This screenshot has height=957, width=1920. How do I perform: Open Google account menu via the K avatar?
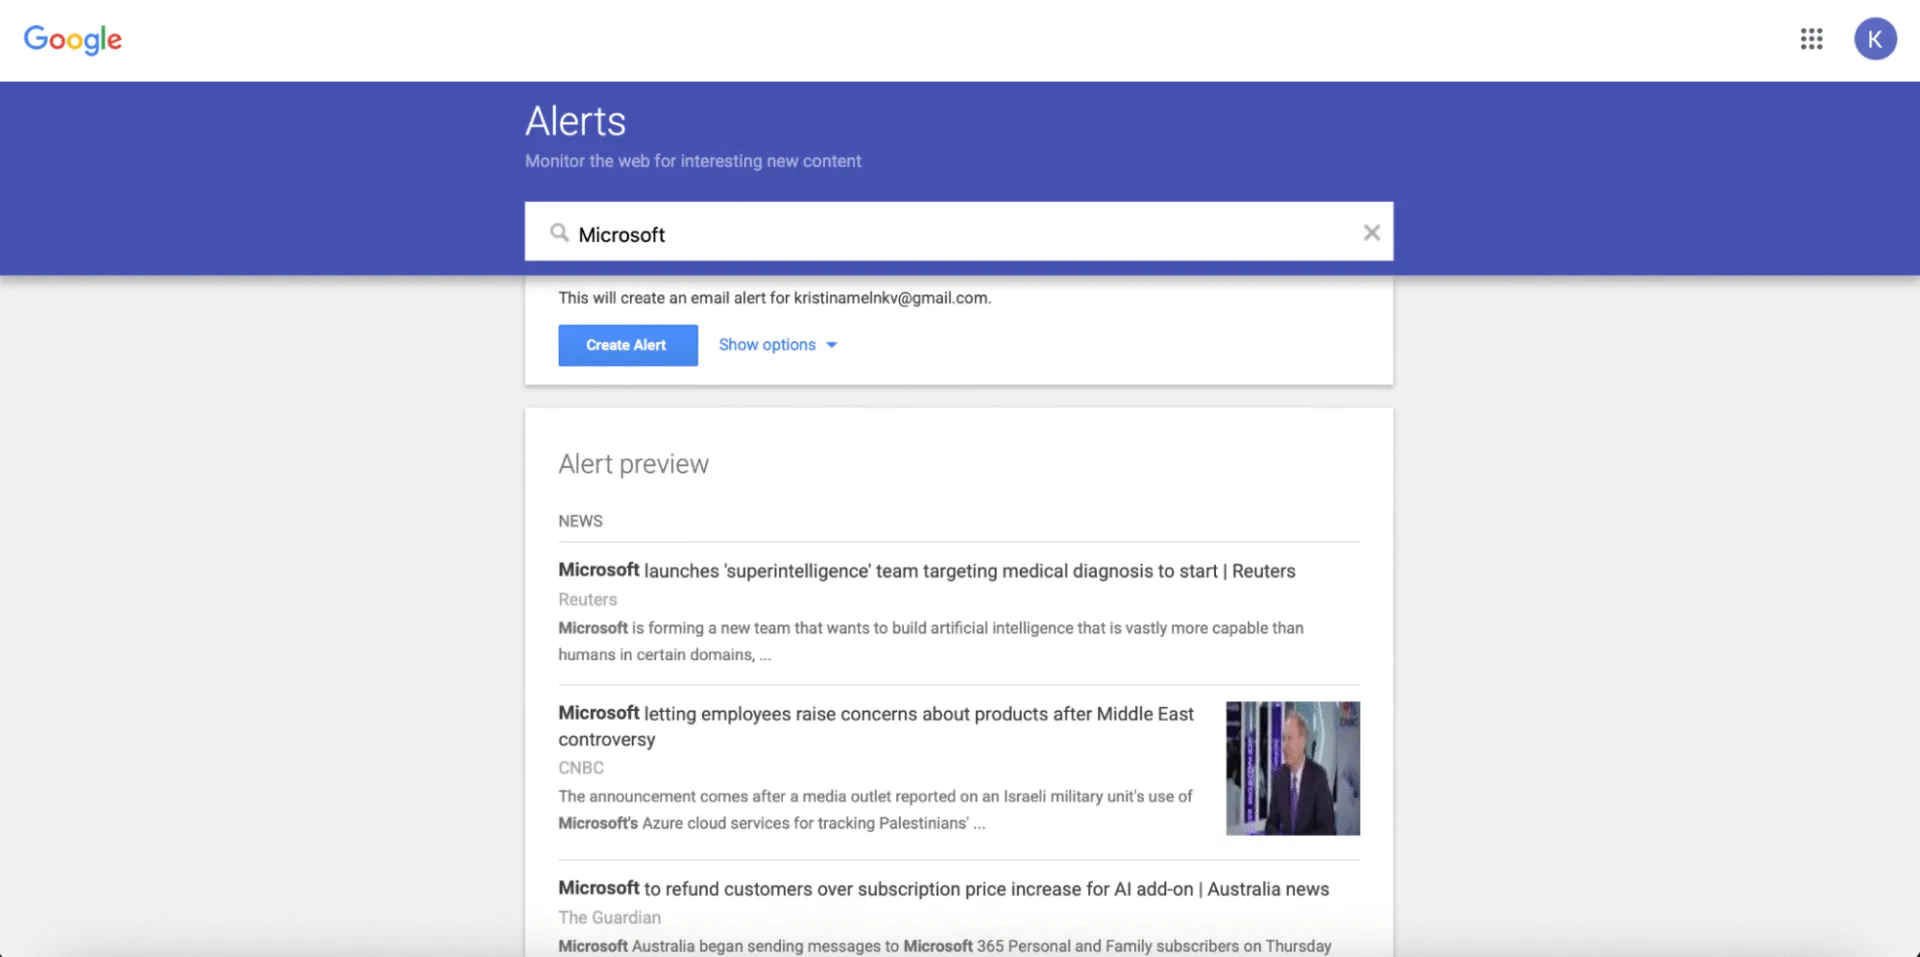click(1875, 39)
